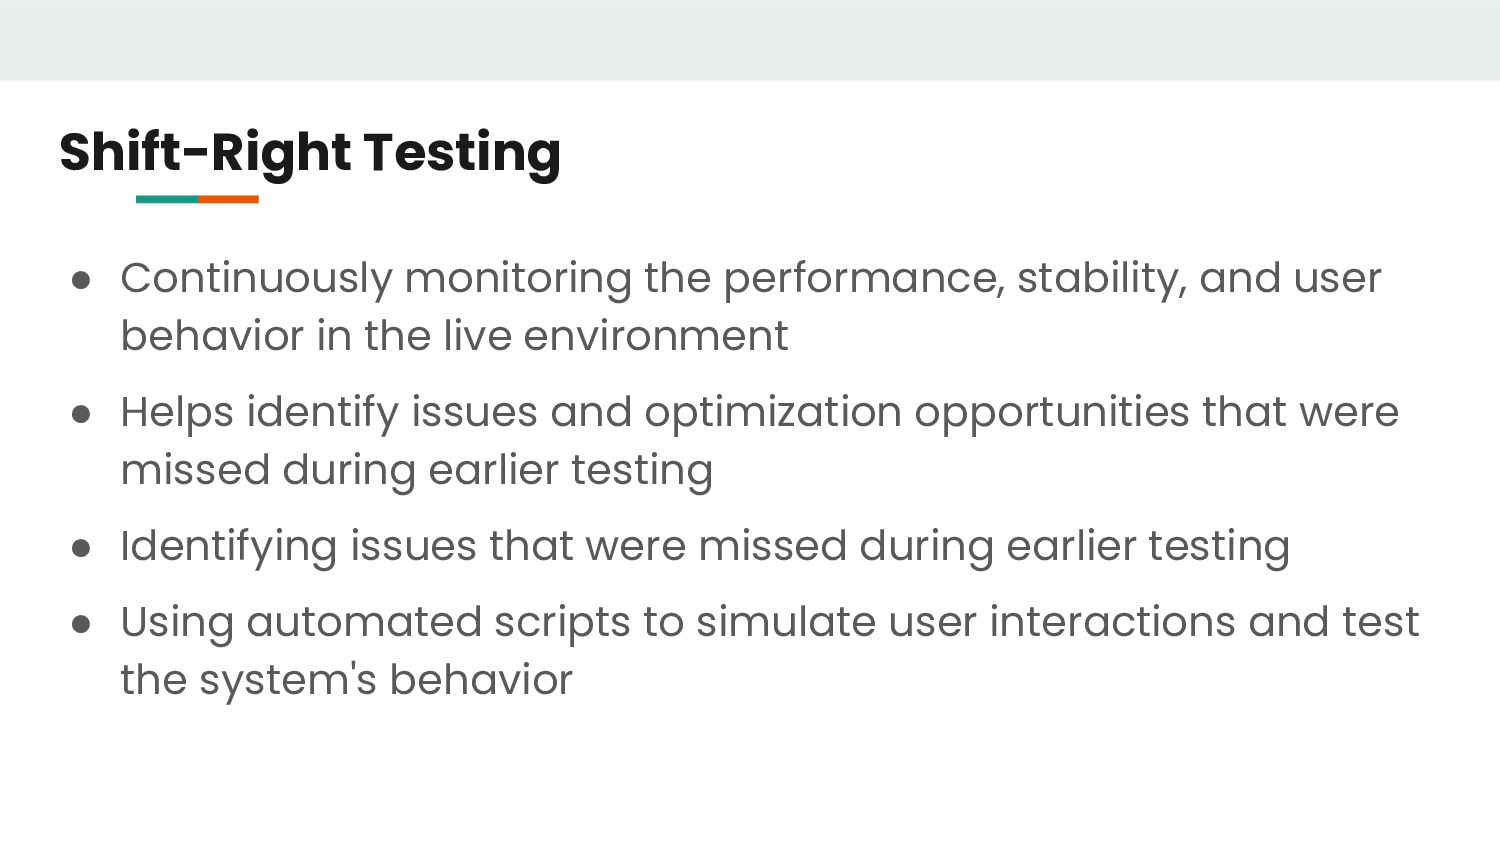Click the line "missed during earlier testing"
The width and height of the screenshot is (1500, 844).
(x=416, y=471)
